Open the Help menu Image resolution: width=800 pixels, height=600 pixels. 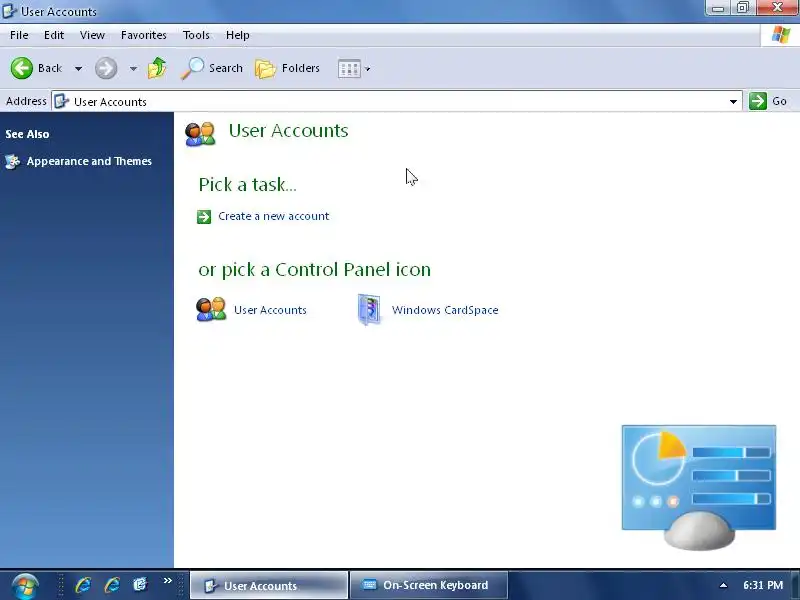pyautogui.click(x=238, y=35)
